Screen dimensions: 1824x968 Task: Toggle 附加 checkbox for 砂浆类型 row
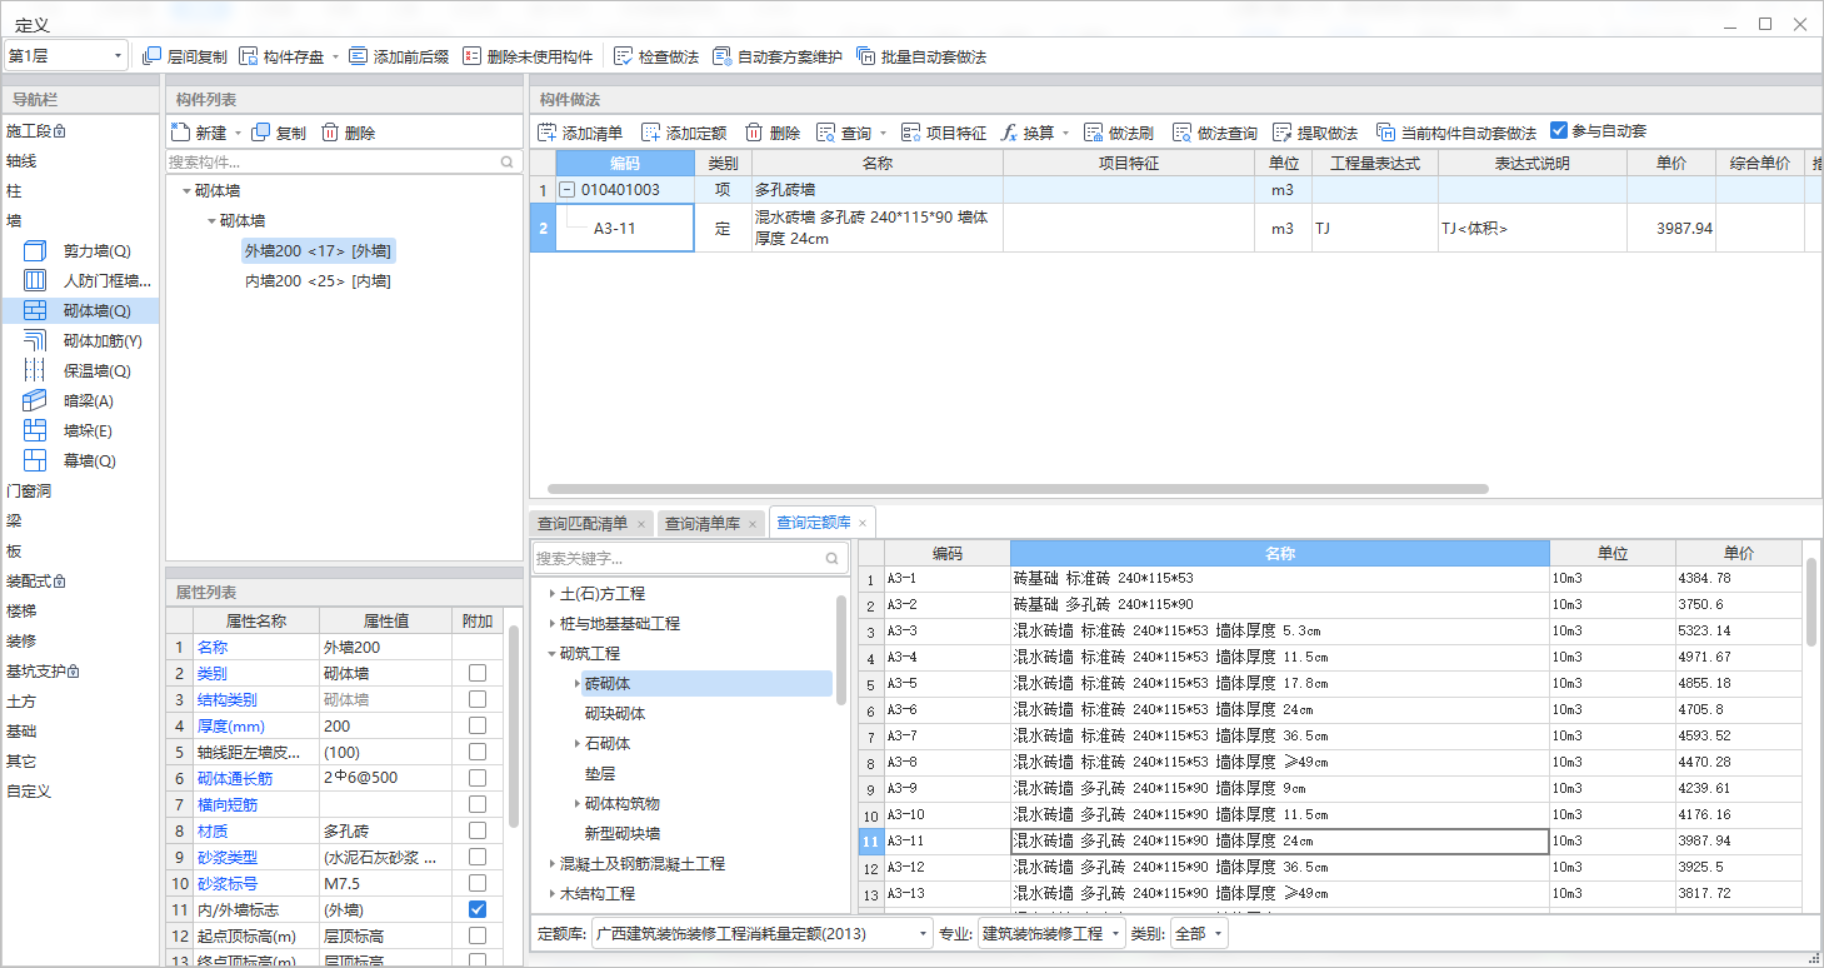477,857
